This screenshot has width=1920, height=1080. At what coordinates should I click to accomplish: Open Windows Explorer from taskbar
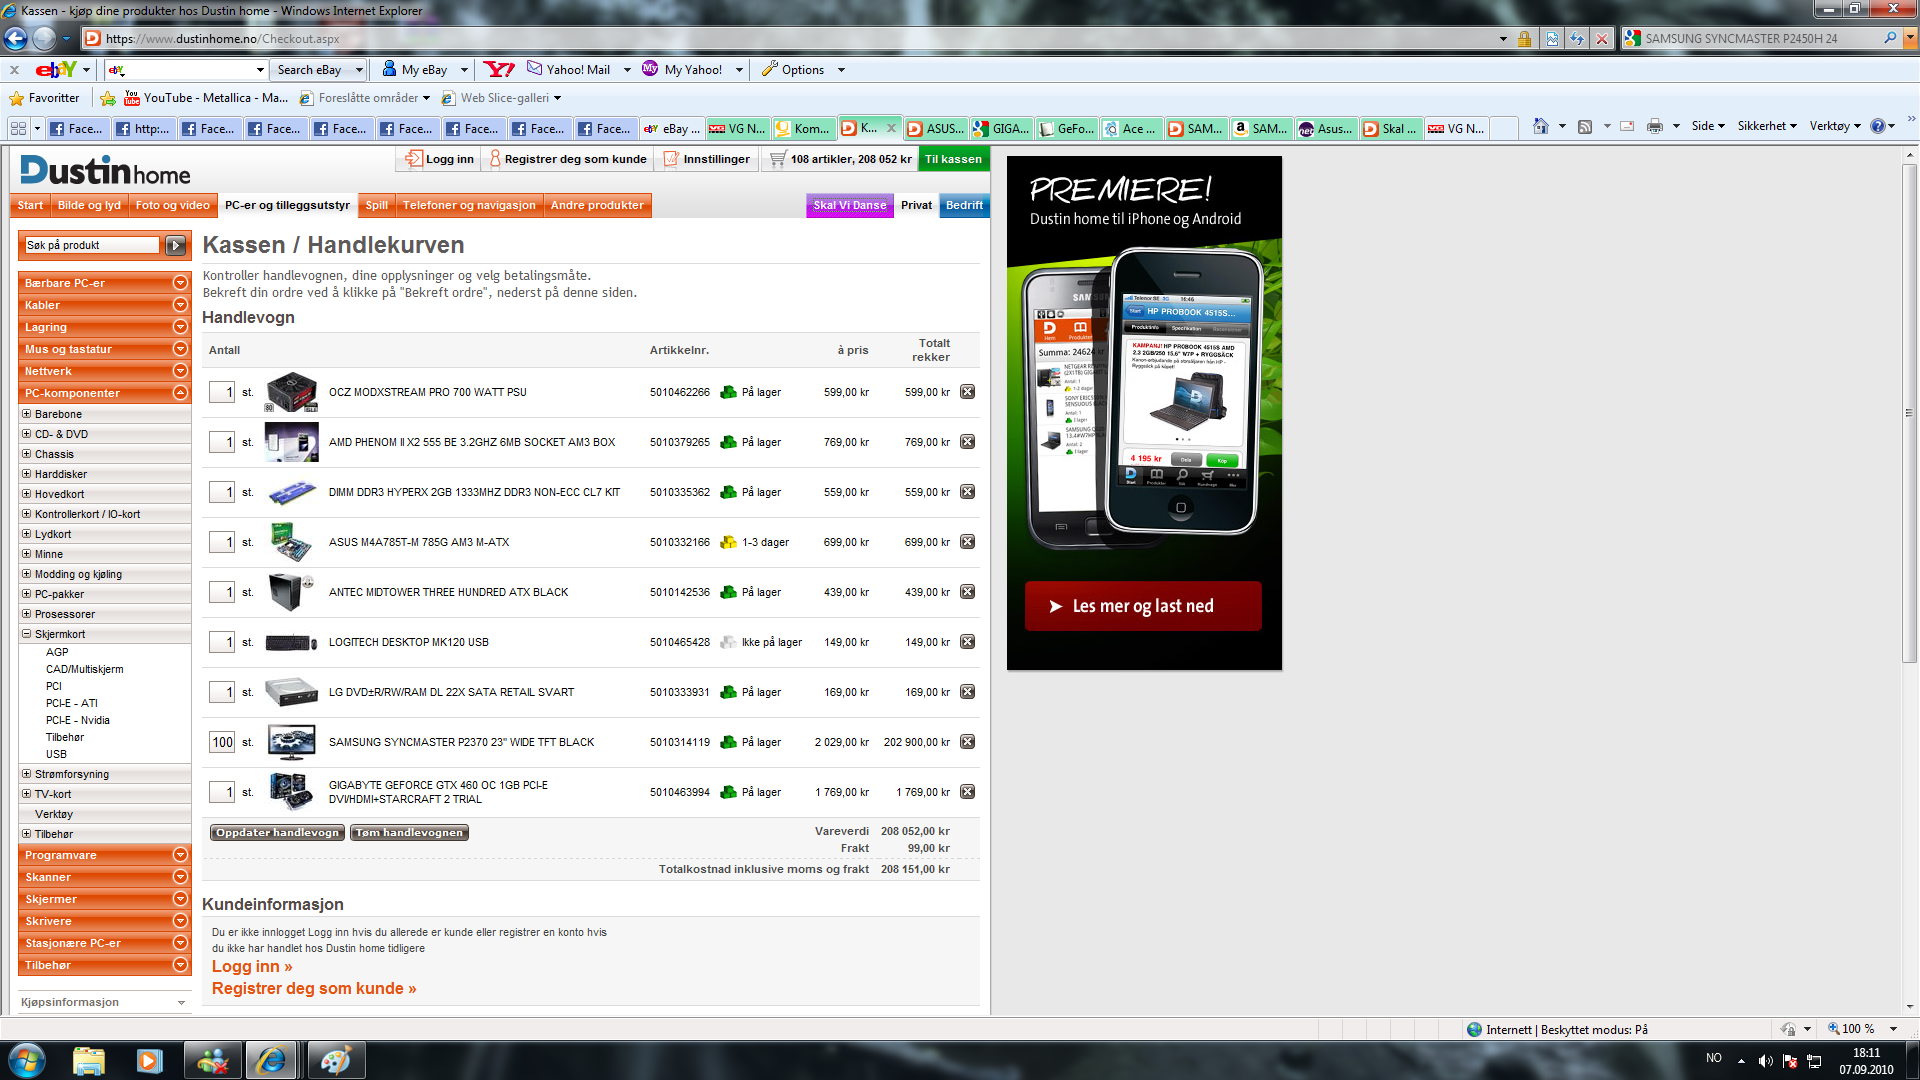89,1060
